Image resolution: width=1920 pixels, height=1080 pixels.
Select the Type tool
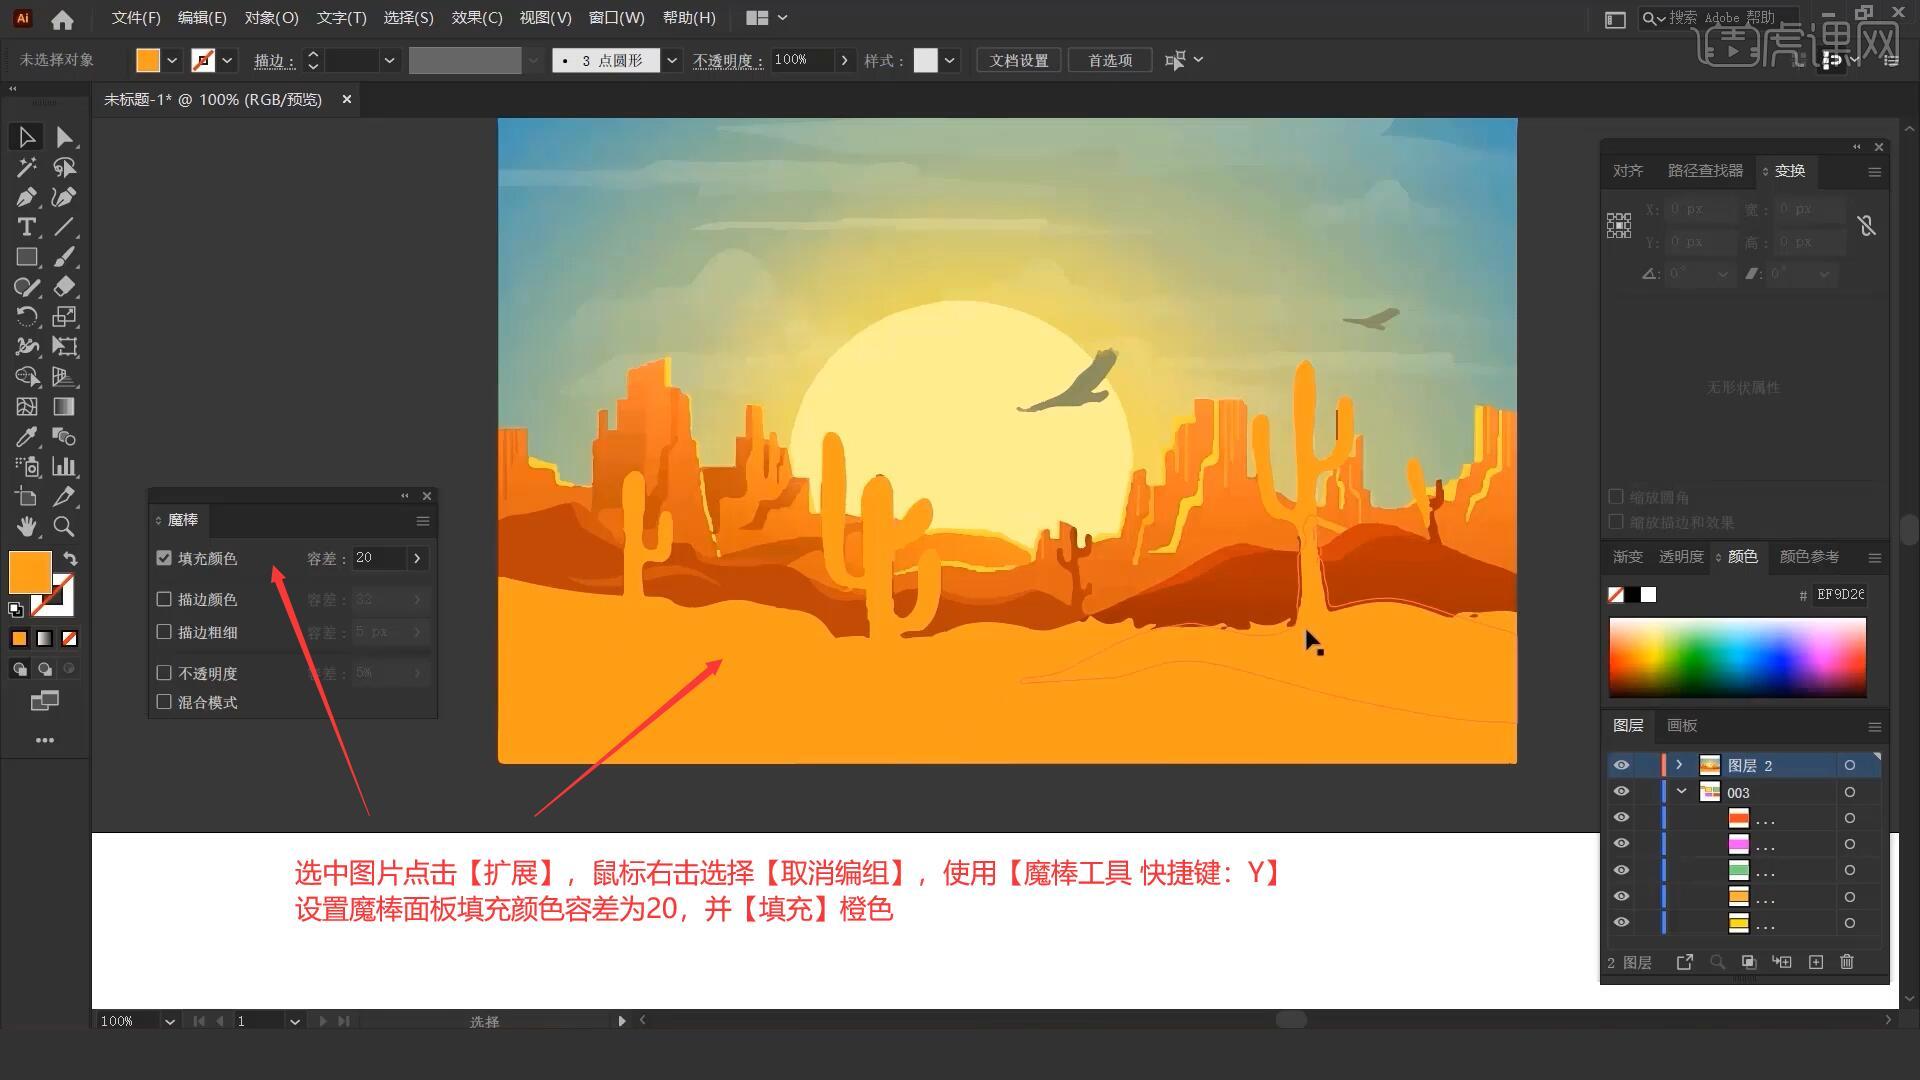click(25, 227)
